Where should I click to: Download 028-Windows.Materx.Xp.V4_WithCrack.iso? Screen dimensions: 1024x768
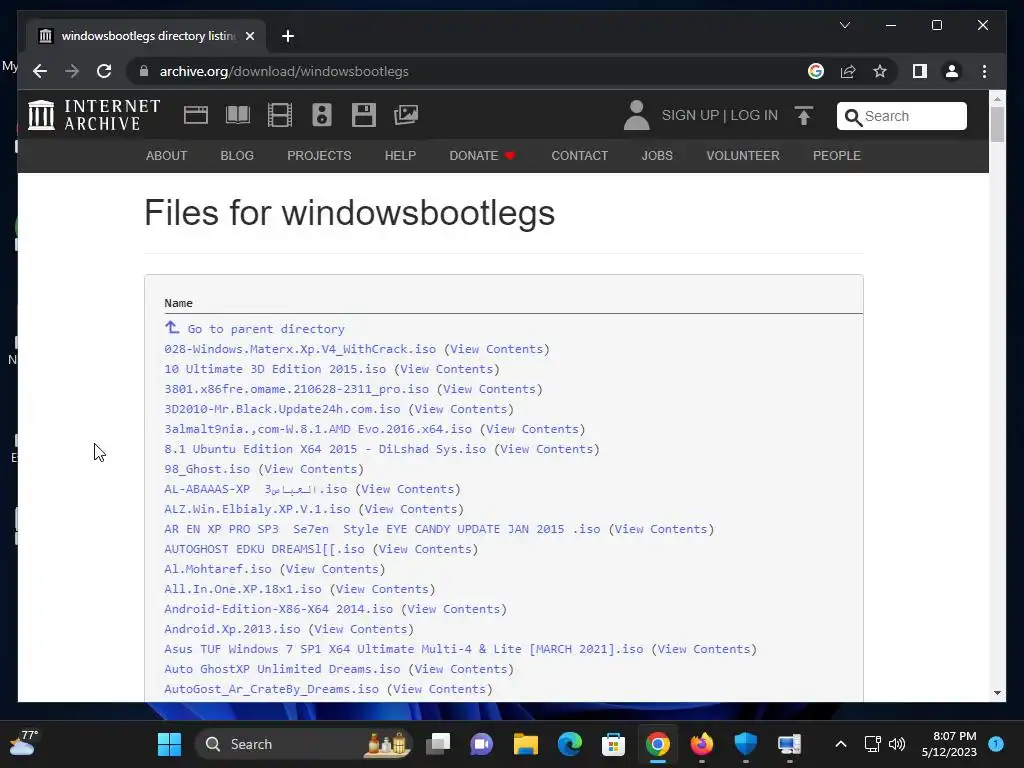[x=300, y=349]
